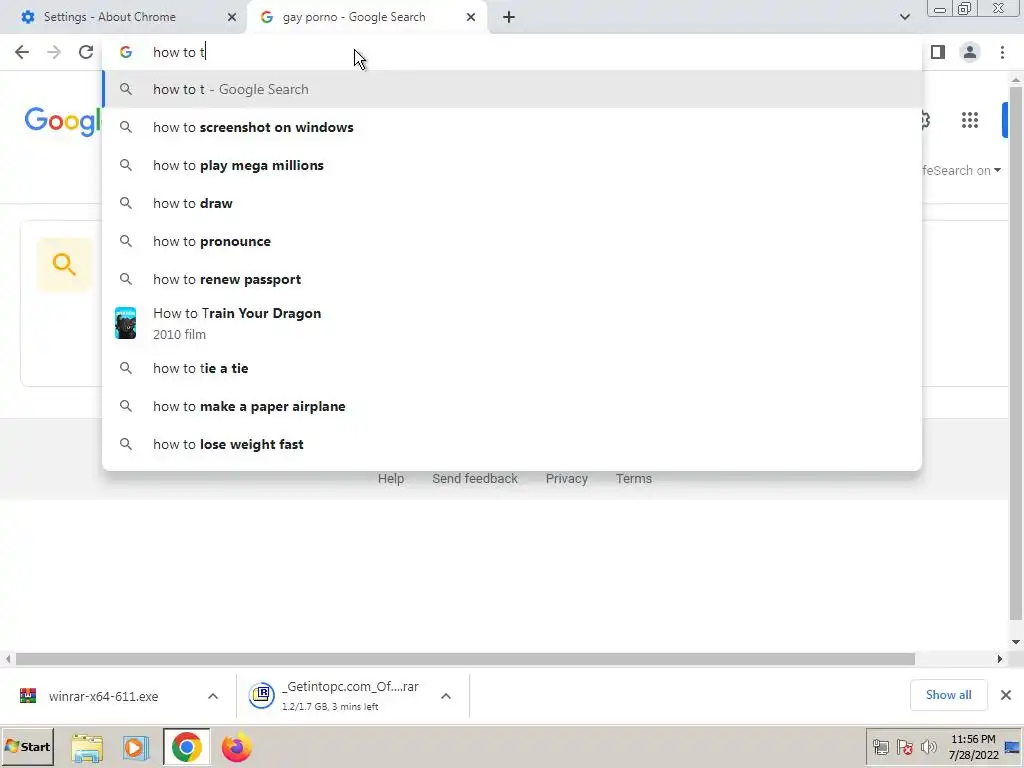Image resolution: width=1024 pixels, height=768 pixels.
Task: Click the volume speaker tray icon
Action: coord(928,747)
